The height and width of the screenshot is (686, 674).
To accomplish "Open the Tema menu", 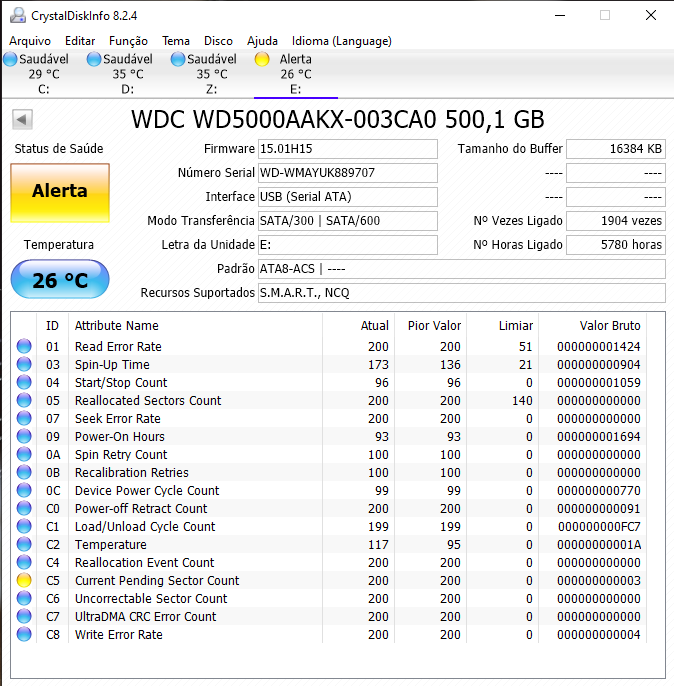I will pos(176,41).
